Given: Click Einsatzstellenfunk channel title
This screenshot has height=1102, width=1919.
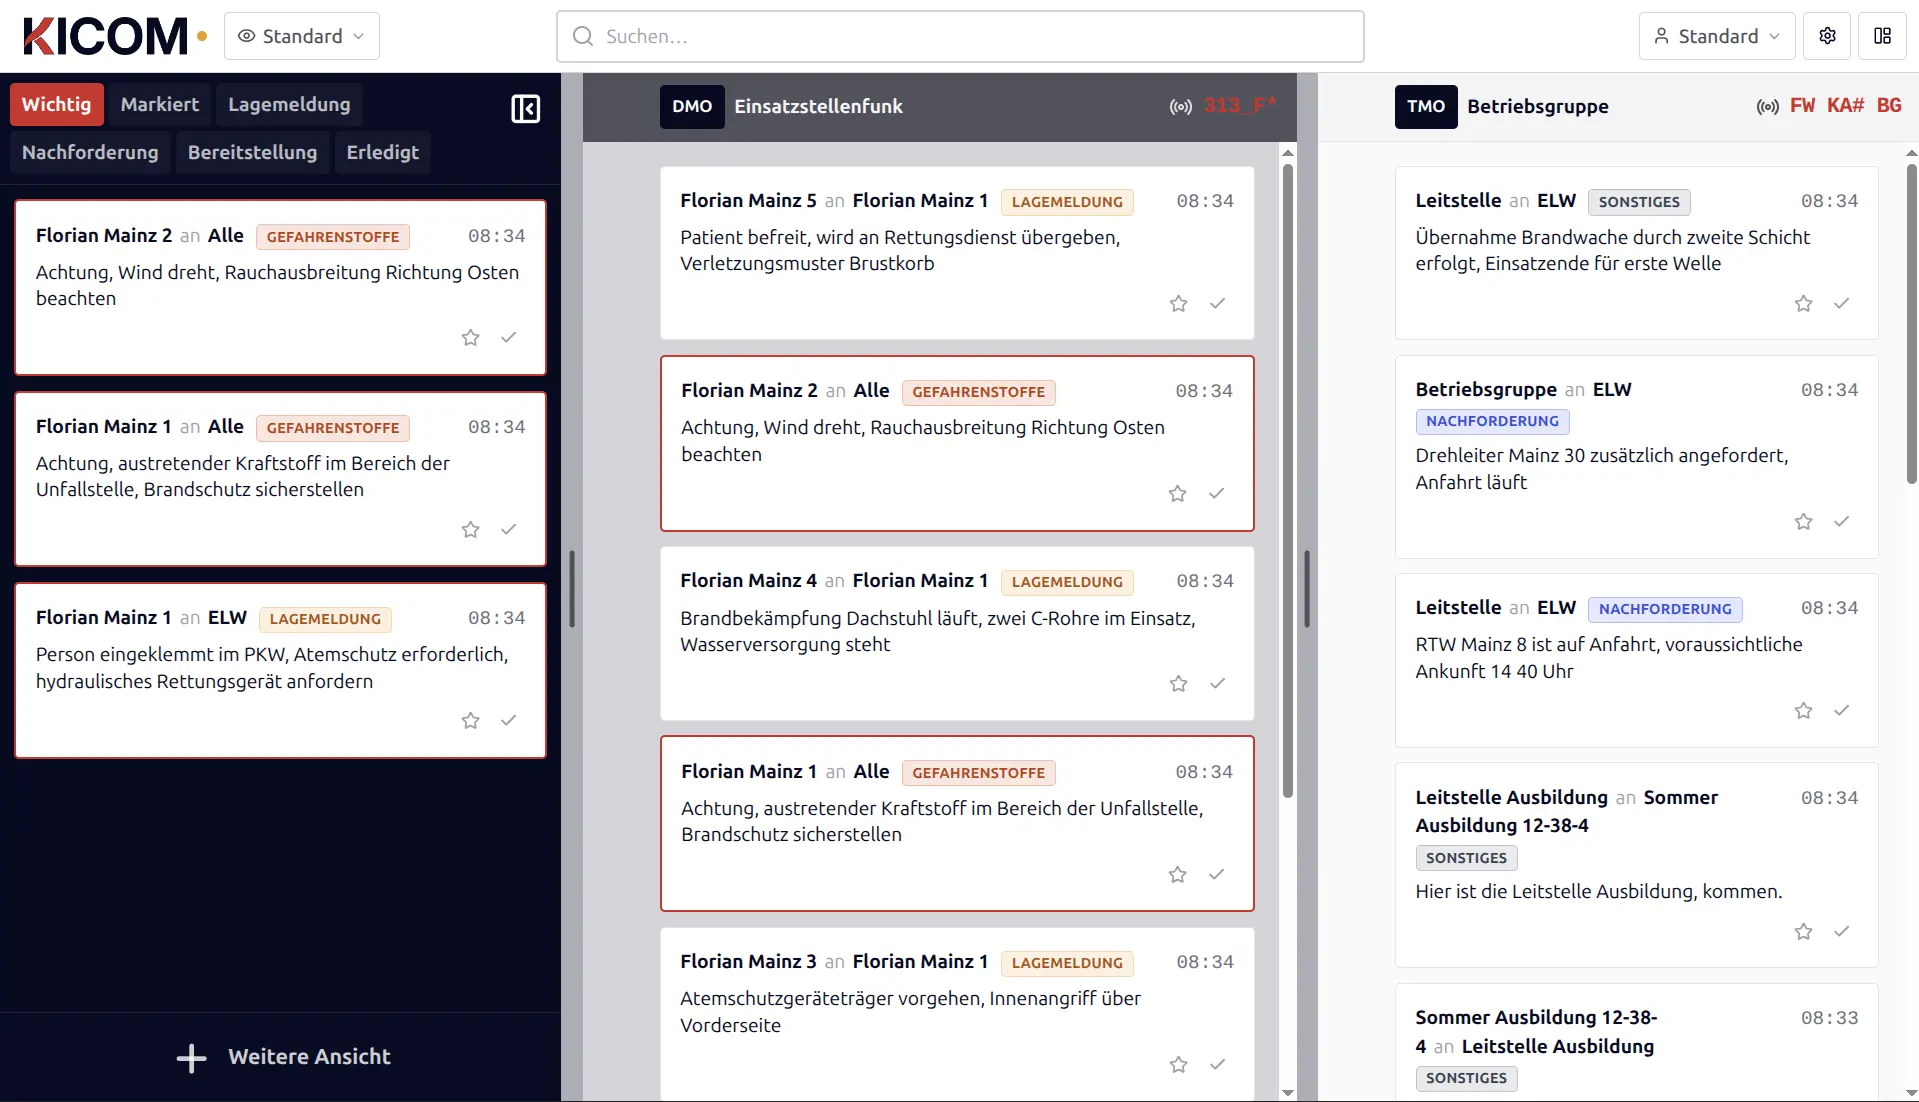Looking at the screenshot, I should click(818, 106).
